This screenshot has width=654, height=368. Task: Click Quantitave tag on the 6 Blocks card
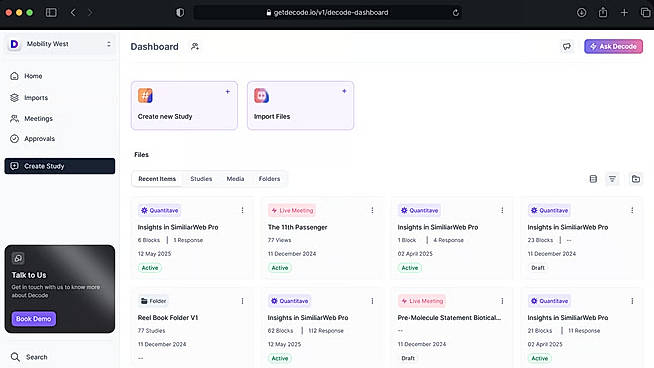(160, 210)
